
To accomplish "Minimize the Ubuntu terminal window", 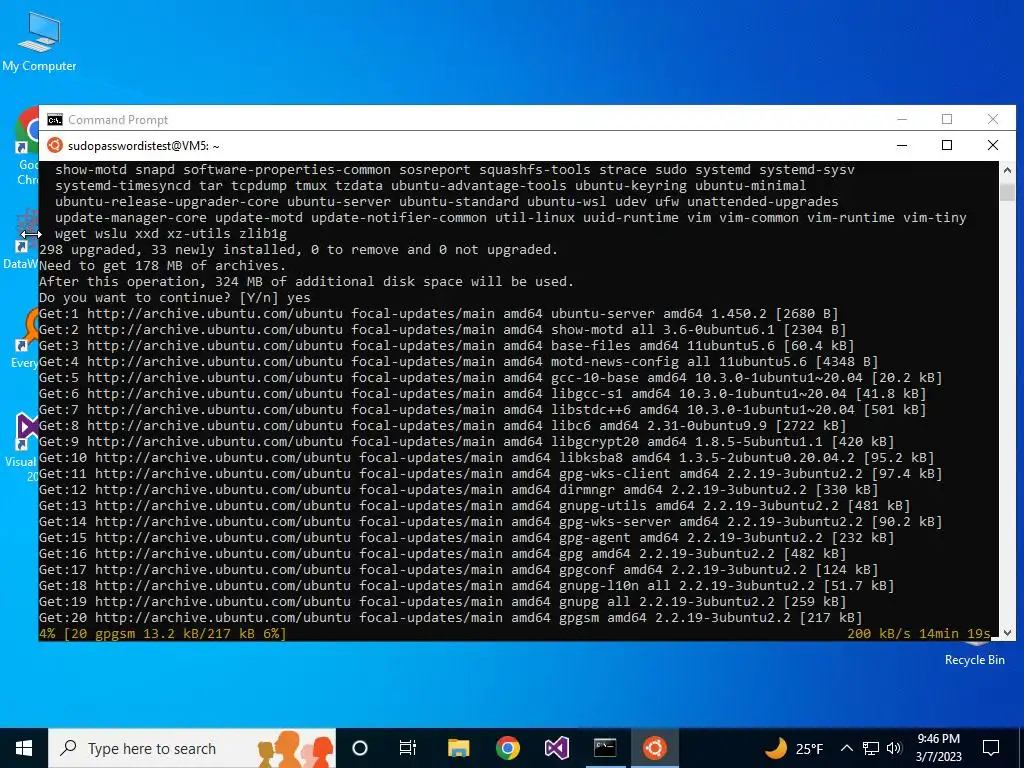I will click(902, 145).
